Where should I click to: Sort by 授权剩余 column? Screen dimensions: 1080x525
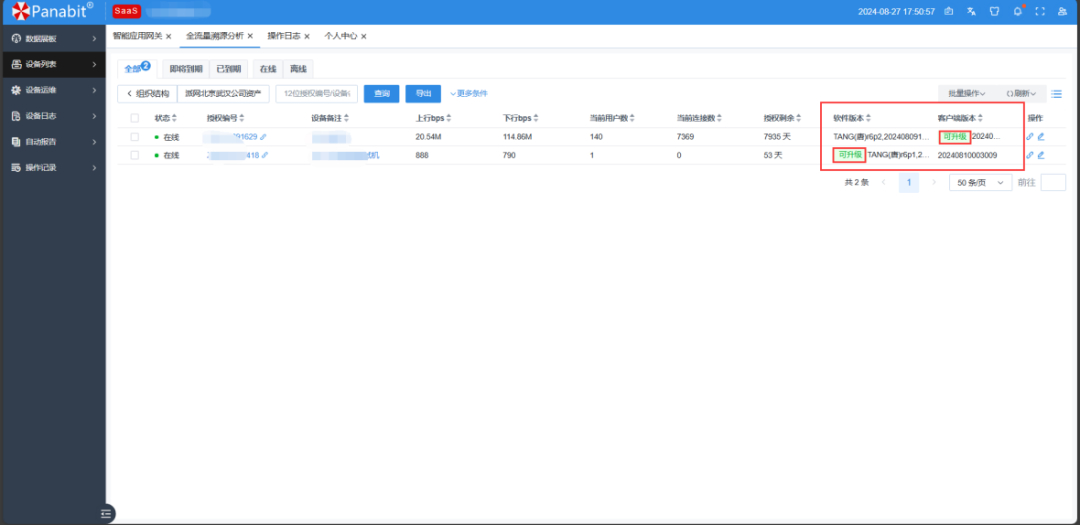point(798,118)
